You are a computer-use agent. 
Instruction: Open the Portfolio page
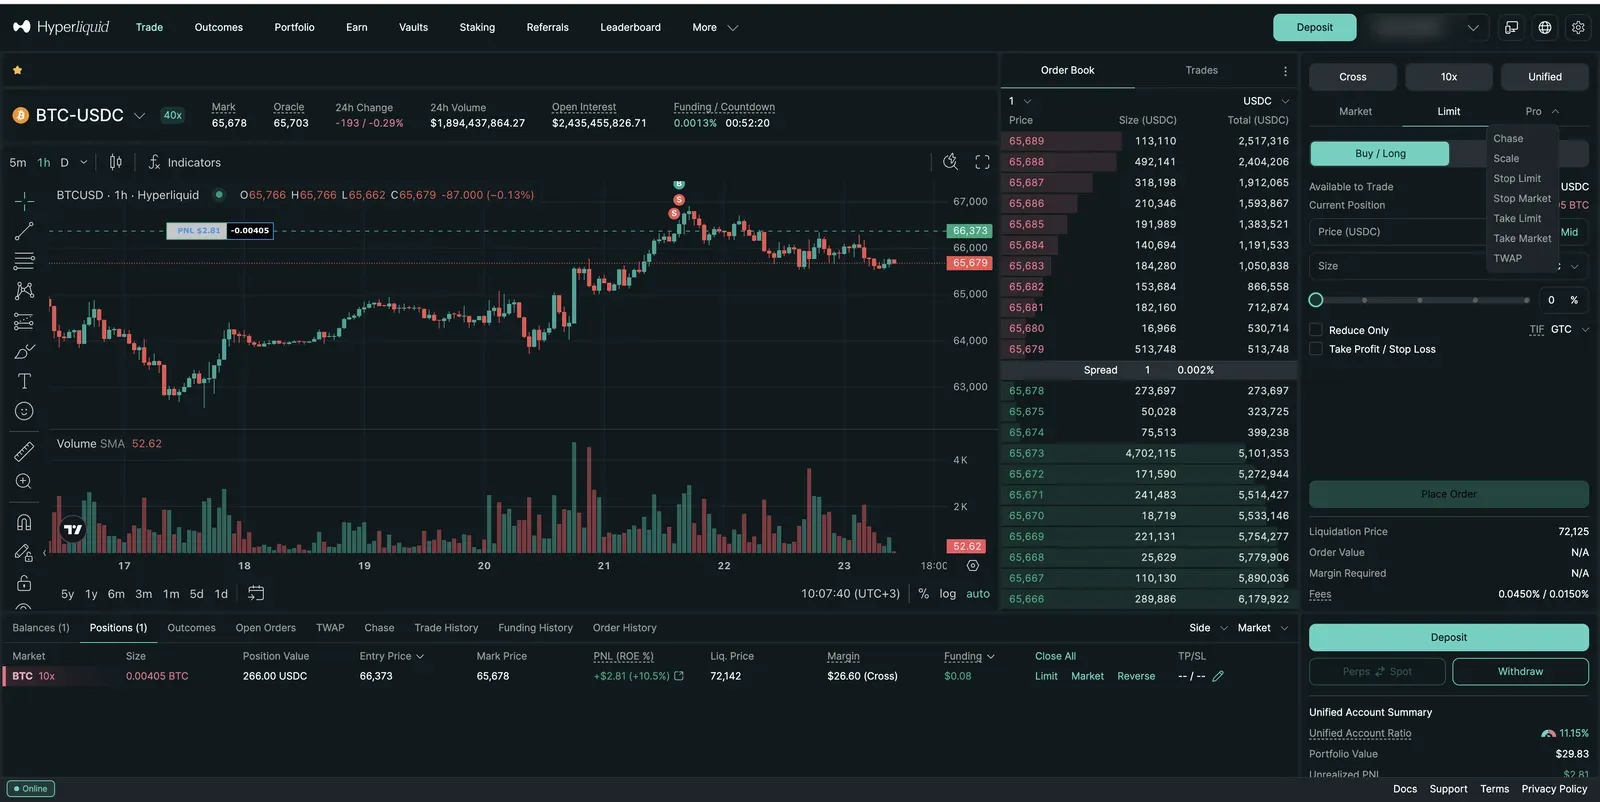pos(294,28)
